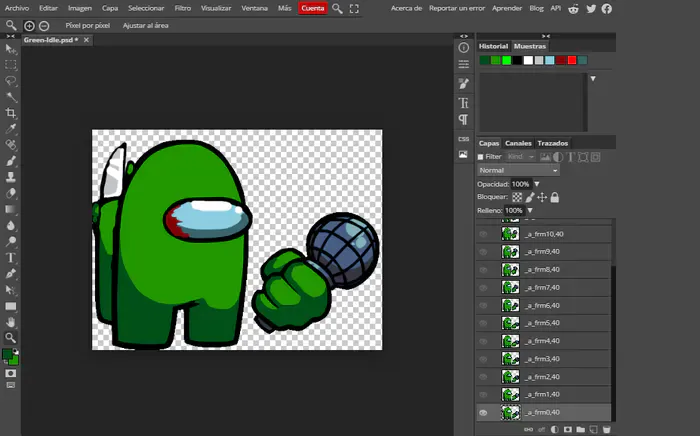Delete layer using the trash icon
Image resolution: width=700 pixels, height=436 pixels.
606,430
